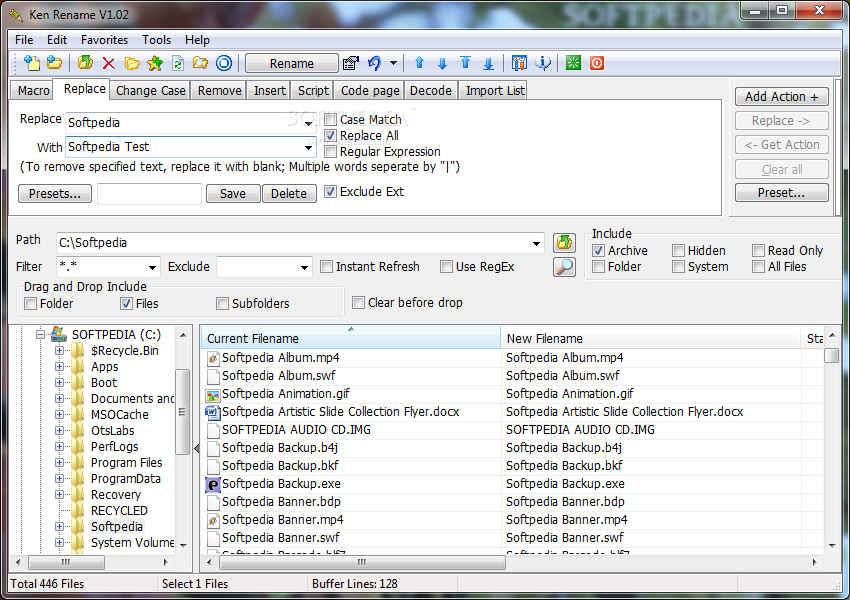Click the properties sheet icon next to Rename

tap(351, 63)
